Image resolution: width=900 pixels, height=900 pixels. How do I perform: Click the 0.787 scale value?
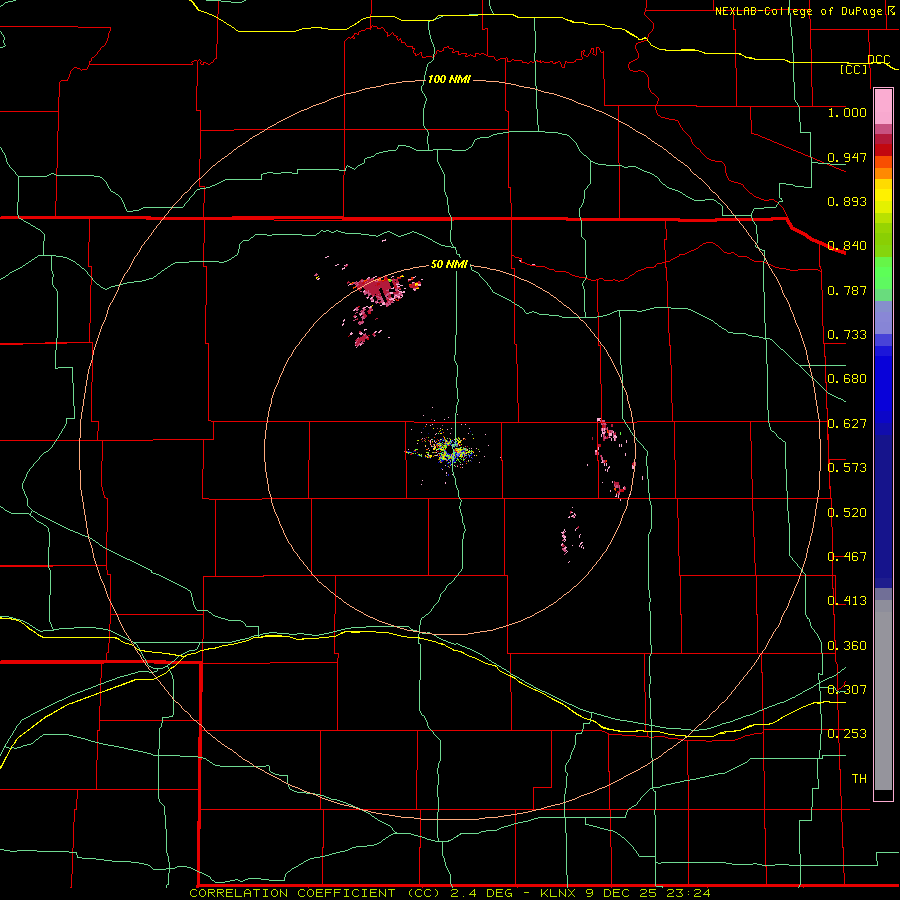pos(847,290)
